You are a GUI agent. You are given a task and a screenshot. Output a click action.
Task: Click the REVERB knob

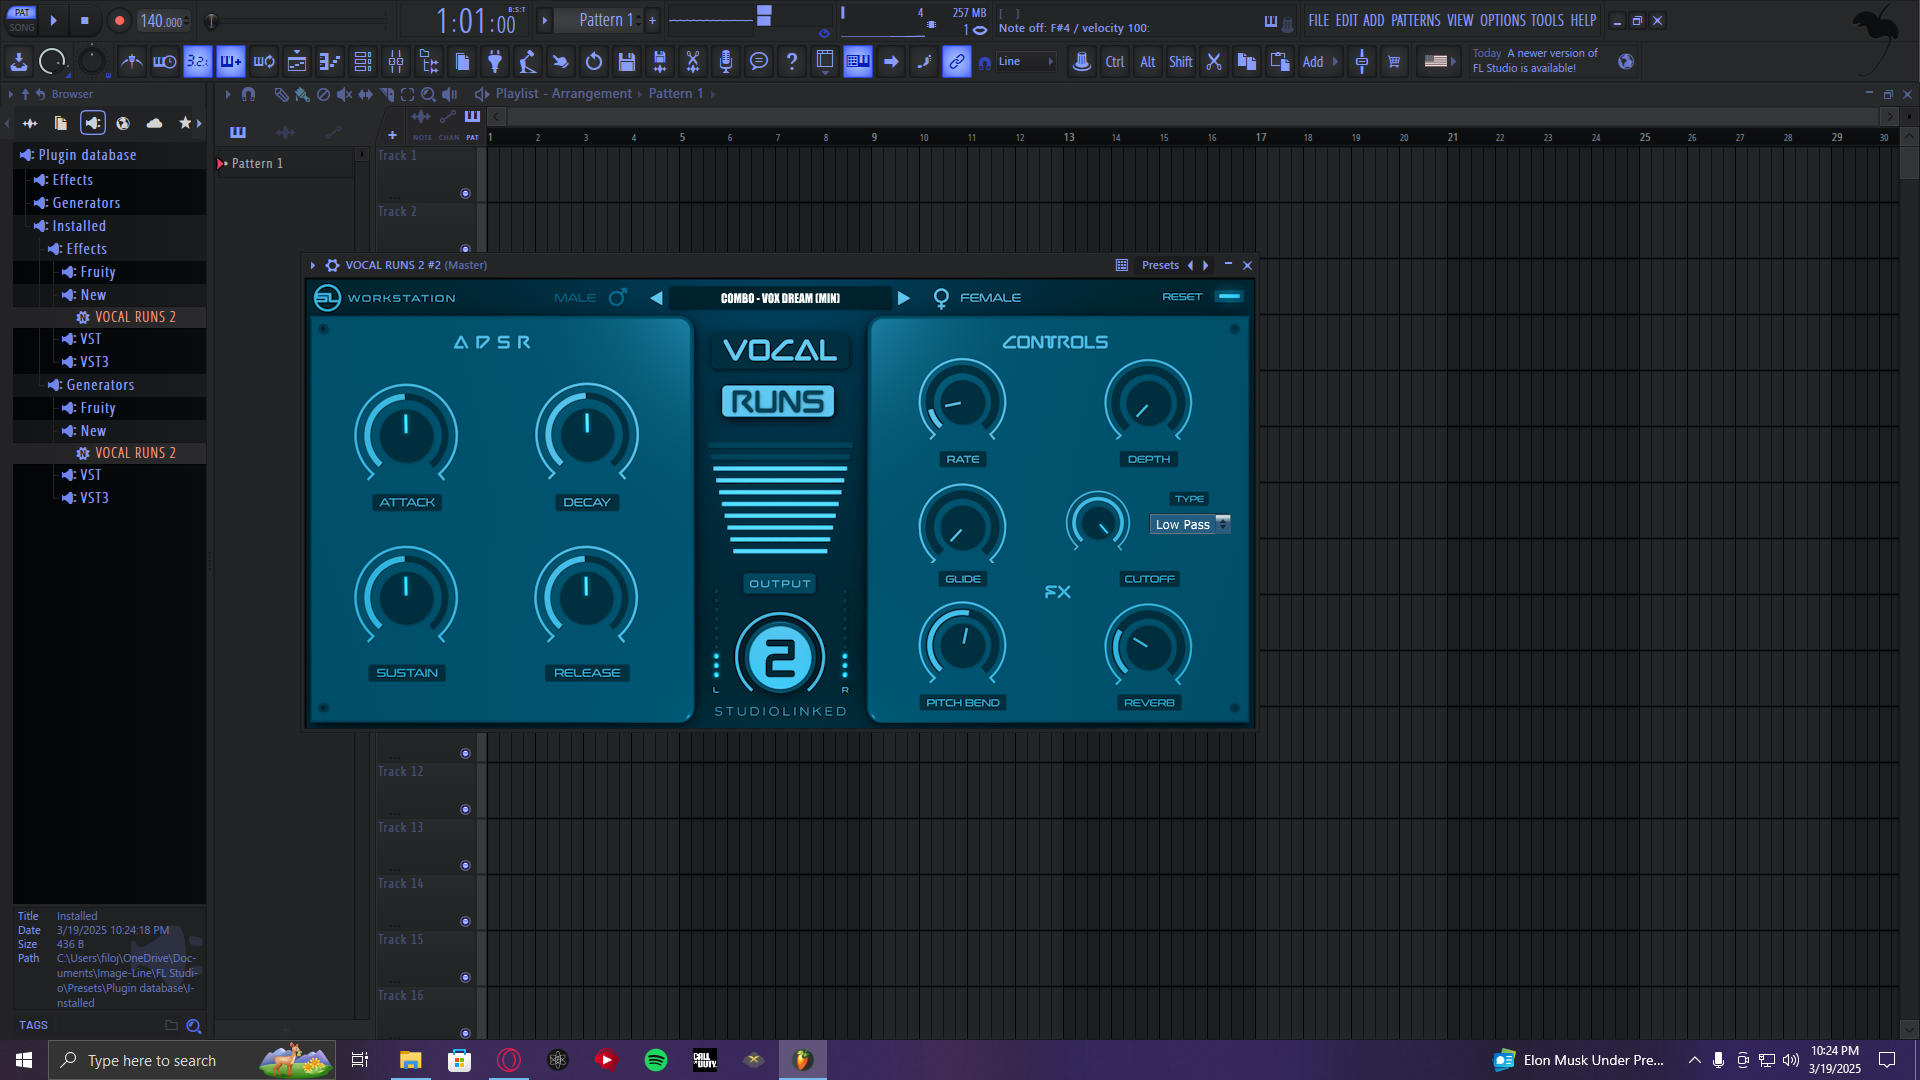tap(1148, 648)
